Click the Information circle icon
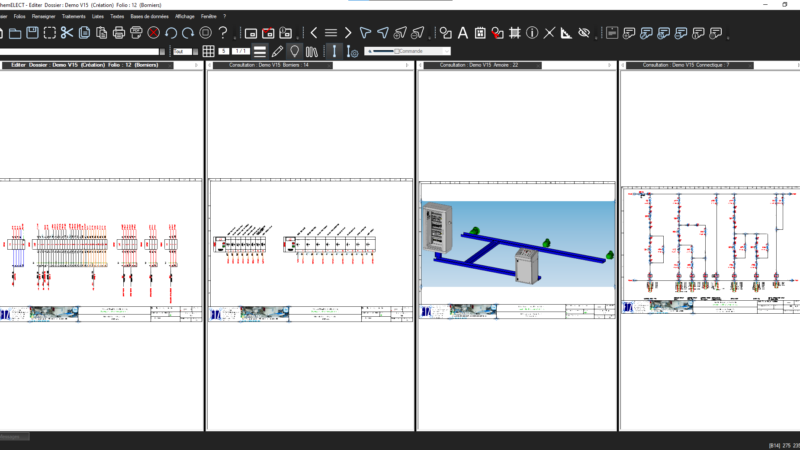 pyautogui.click(x=531, y=33)
